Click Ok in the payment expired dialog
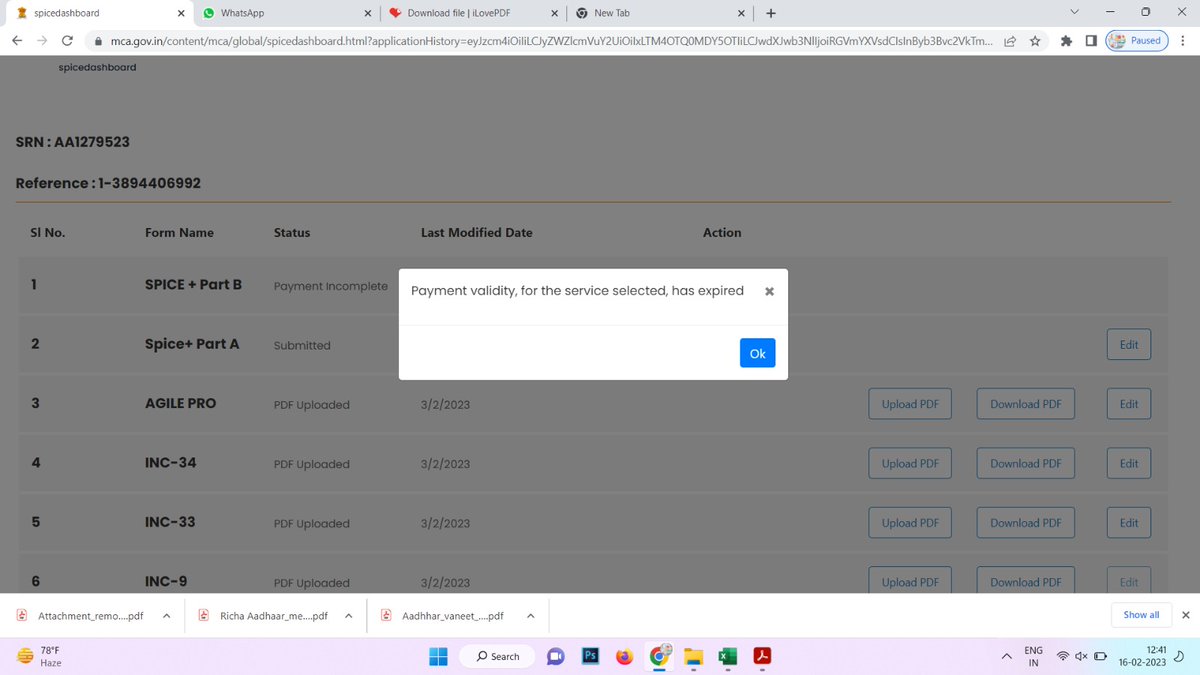Screen dimensions: 1200x675 tap(757, 353)
